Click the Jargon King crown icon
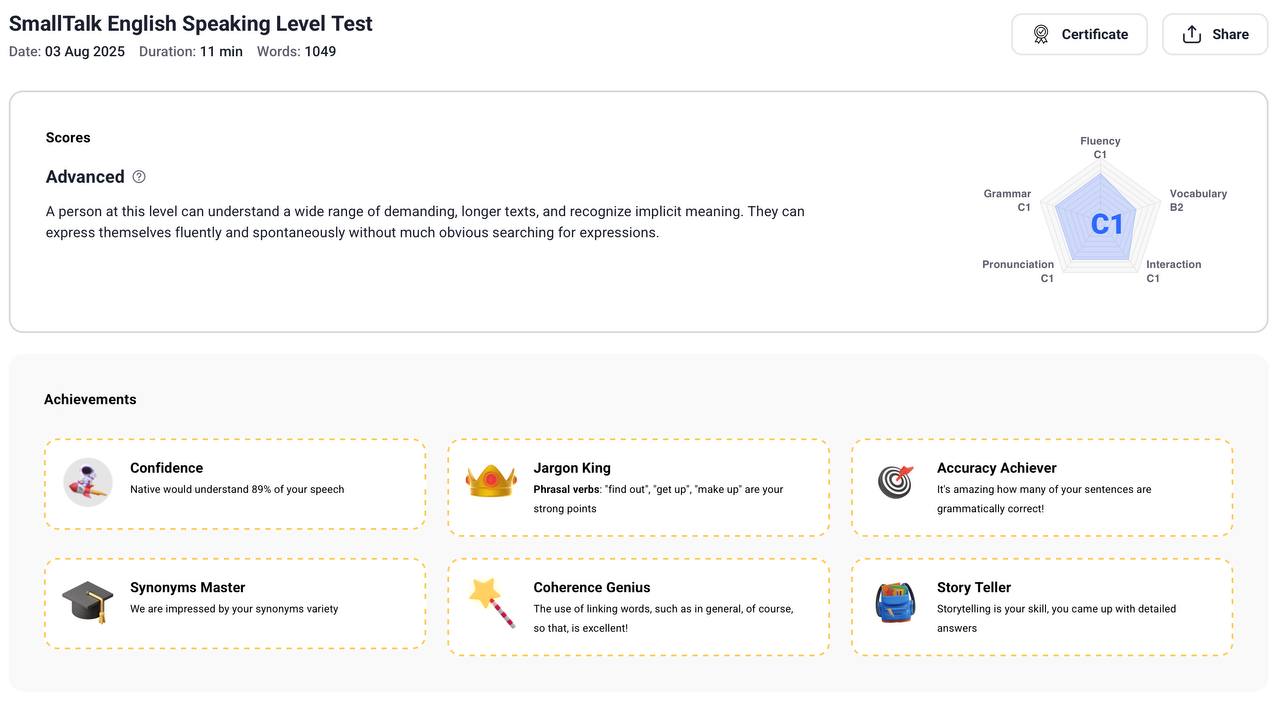This screenshot has width=1280, height=702. [491, 481]
